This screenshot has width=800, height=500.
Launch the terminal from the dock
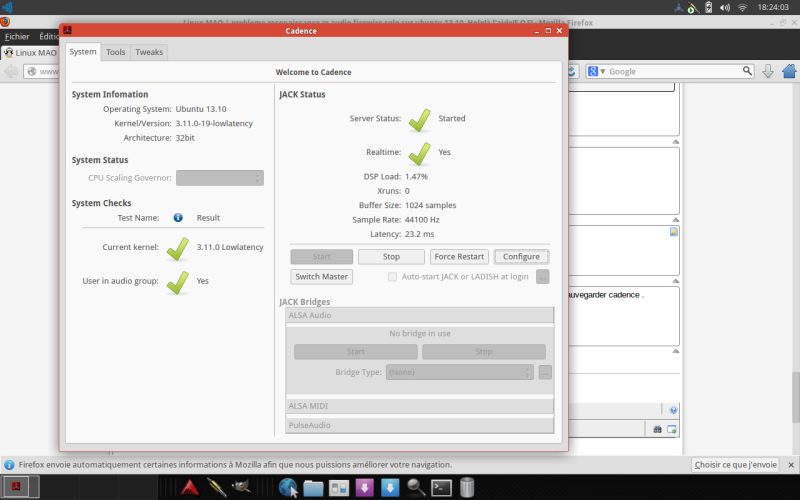click(x=441, y=488)
